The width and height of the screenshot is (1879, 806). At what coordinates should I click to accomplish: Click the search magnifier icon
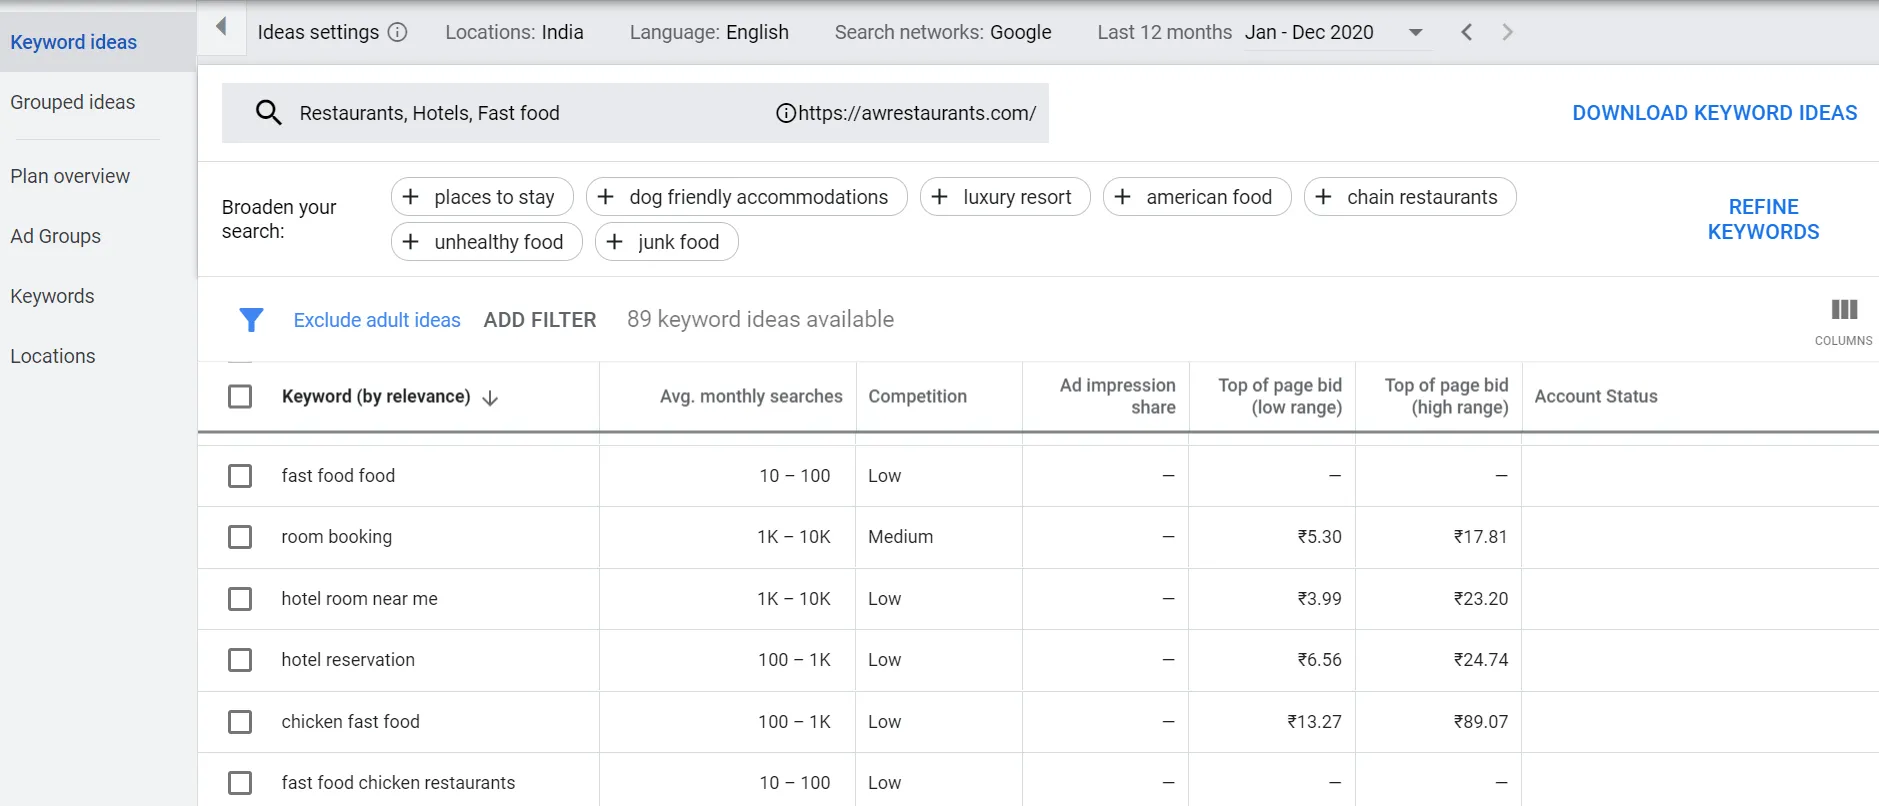(268, 112)
